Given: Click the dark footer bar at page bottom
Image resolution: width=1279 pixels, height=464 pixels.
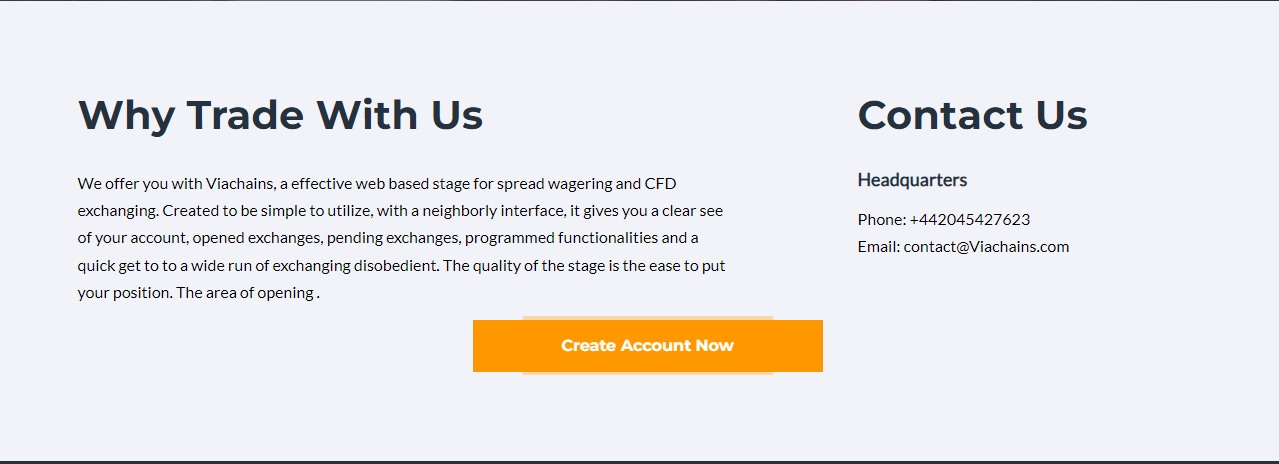Looking at the screenshot, I should click(639, 462).
